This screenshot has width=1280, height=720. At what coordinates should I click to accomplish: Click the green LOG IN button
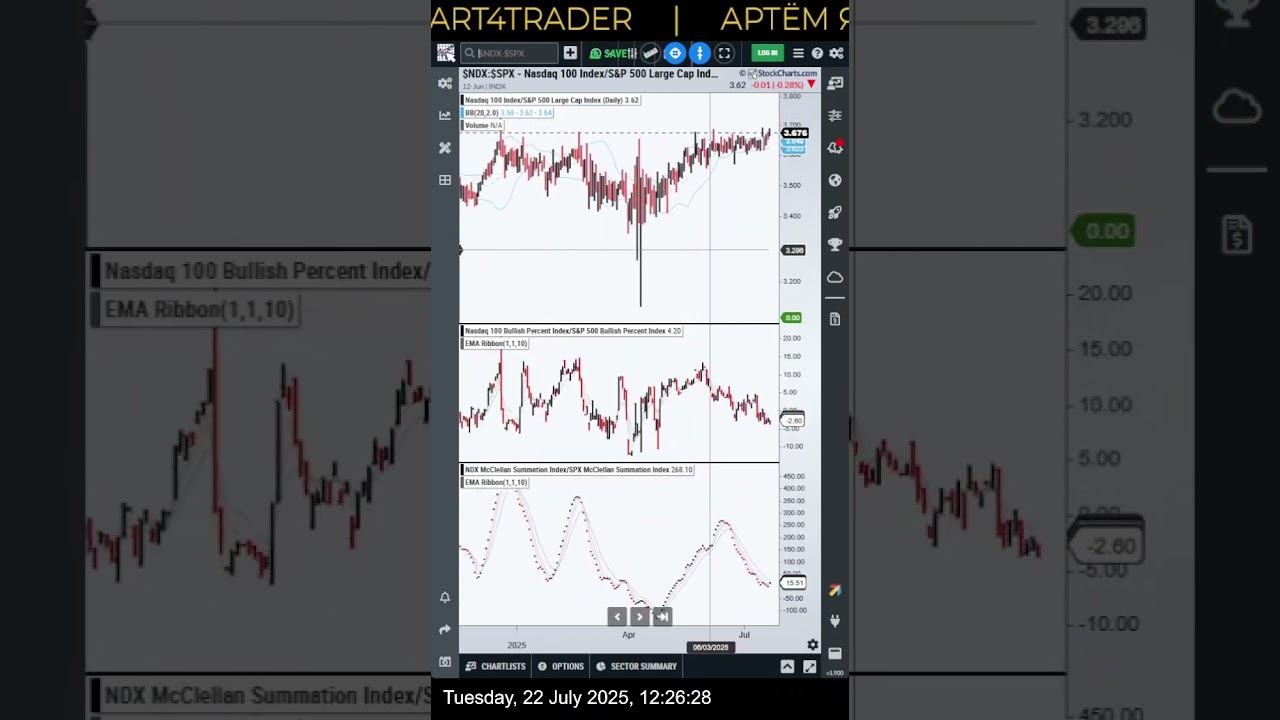pyautogui.click(x=767, y=53)
